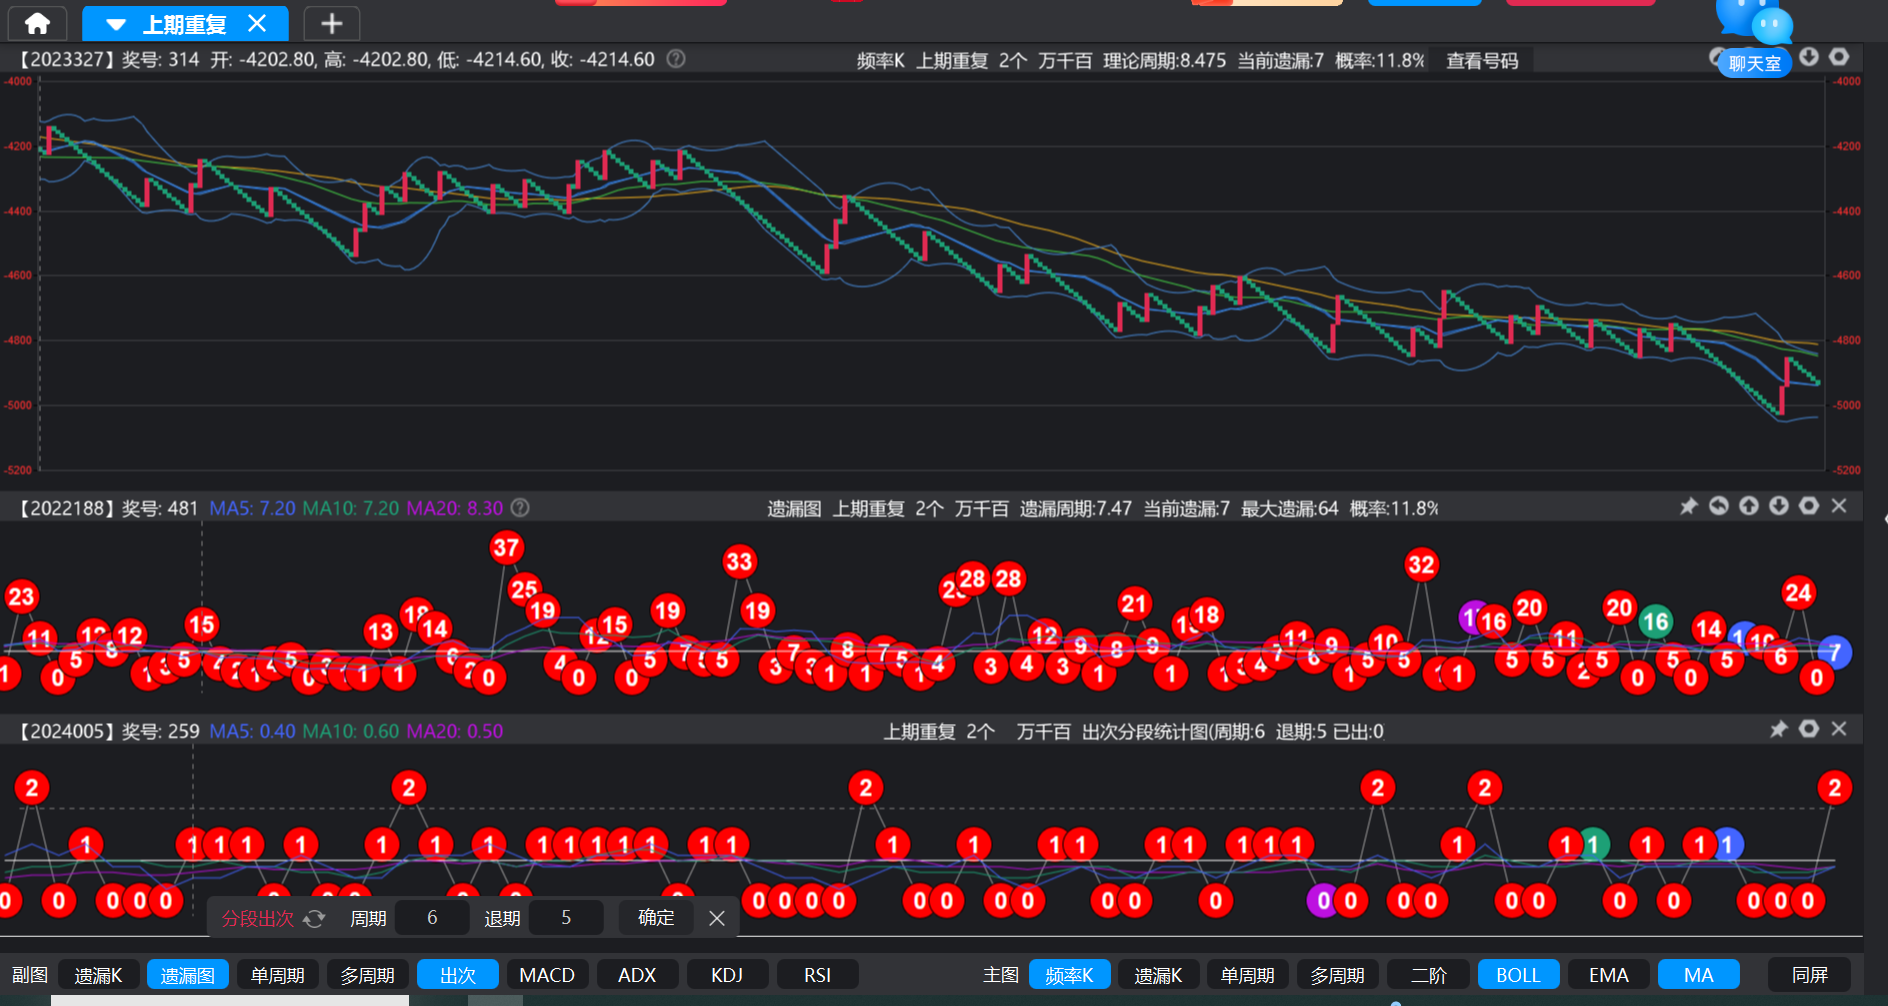Add a new tab with plus button
This screenshot has height=1006, width=1888.
point(331,23)
